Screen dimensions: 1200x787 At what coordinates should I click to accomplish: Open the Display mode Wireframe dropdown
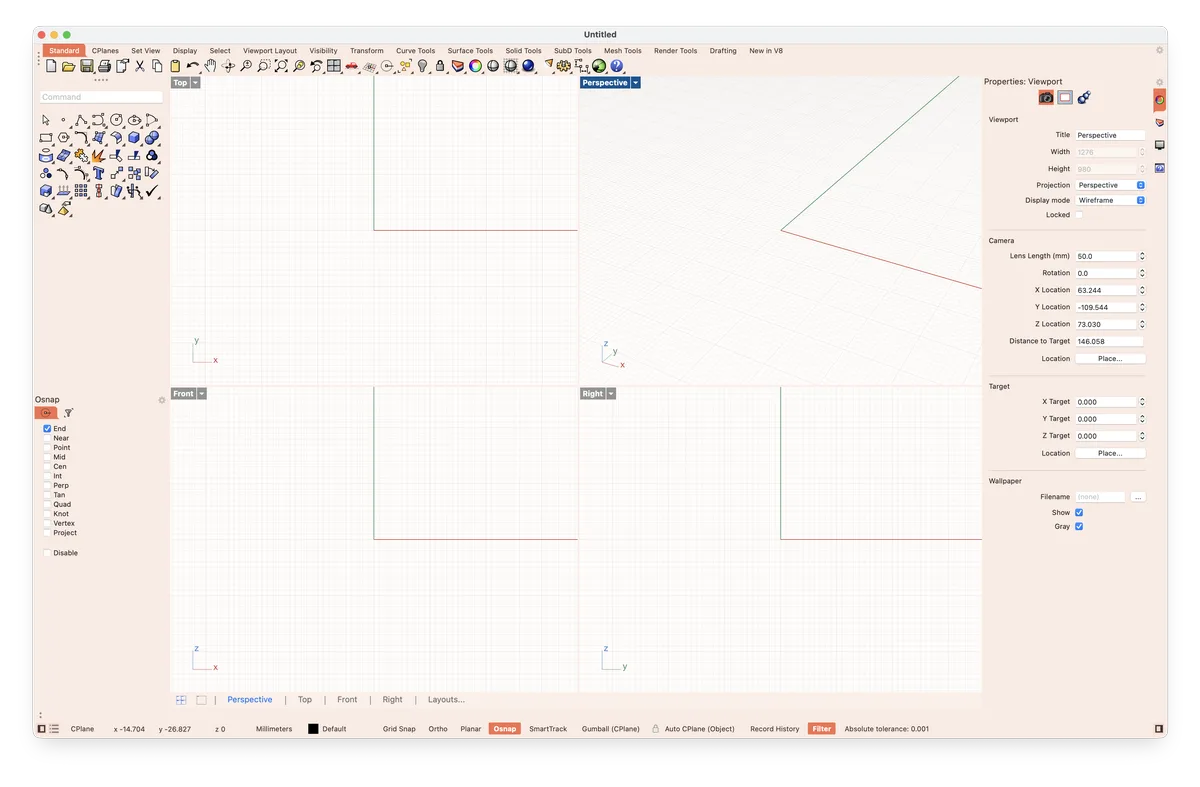(1110, 200)
